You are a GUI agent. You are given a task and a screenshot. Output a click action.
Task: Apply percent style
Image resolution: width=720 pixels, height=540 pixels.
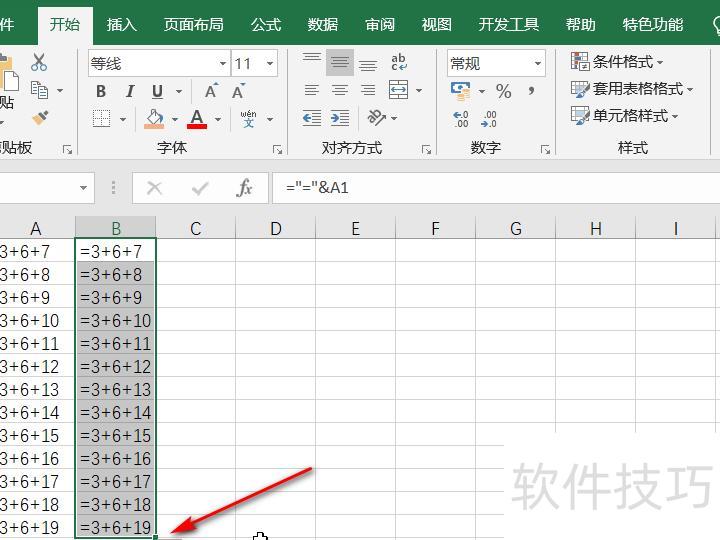[x=504, y=91]
